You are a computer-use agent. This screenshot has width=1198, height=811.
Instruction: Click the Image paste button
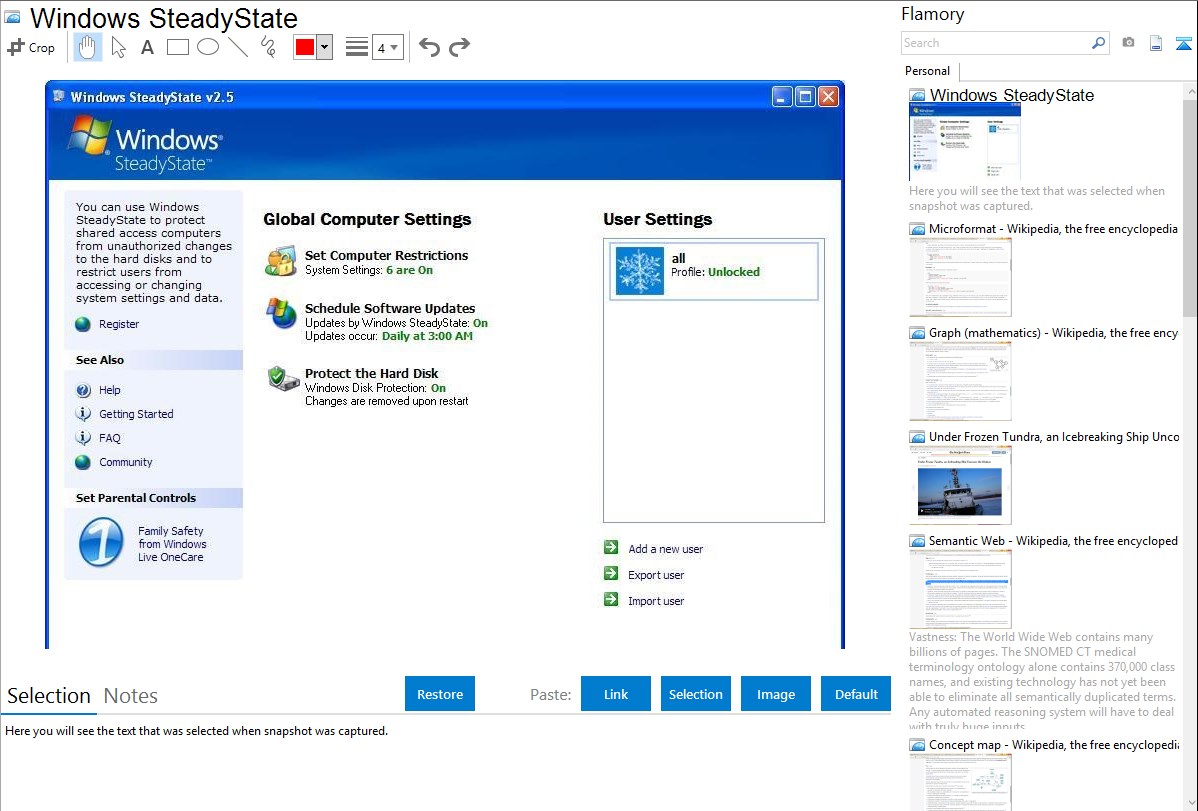point(775,694)
